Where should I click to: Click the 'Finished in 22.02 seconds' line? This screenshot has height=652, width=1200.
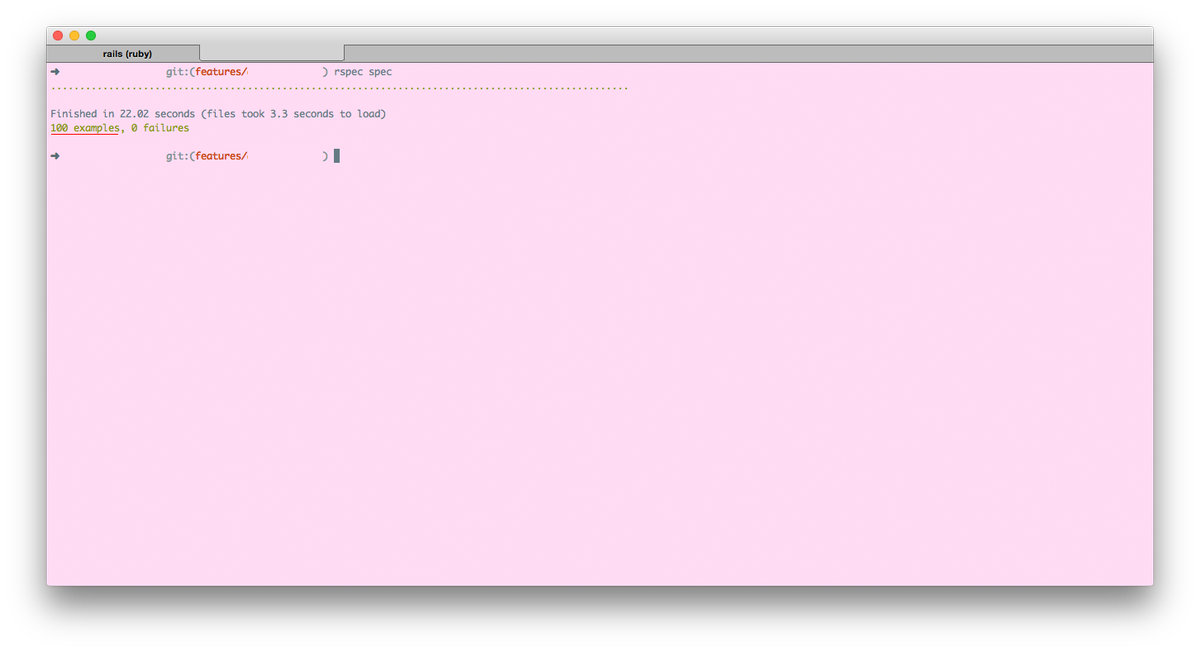(218, 114)
